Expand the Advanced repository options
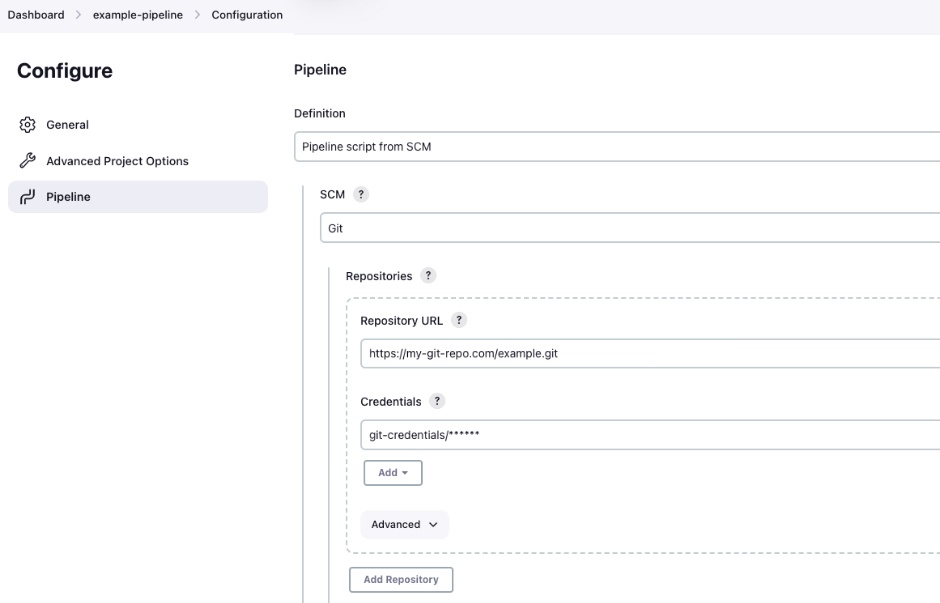 pyautogui.click(x=404, y=524)
